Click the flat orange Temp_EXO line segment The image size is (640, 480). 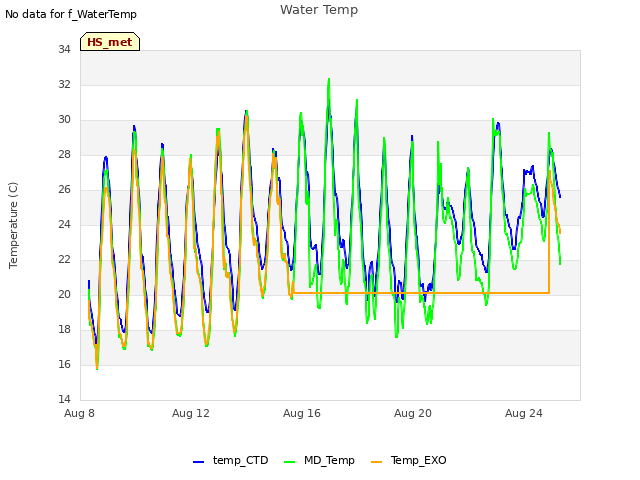[420, 293]
